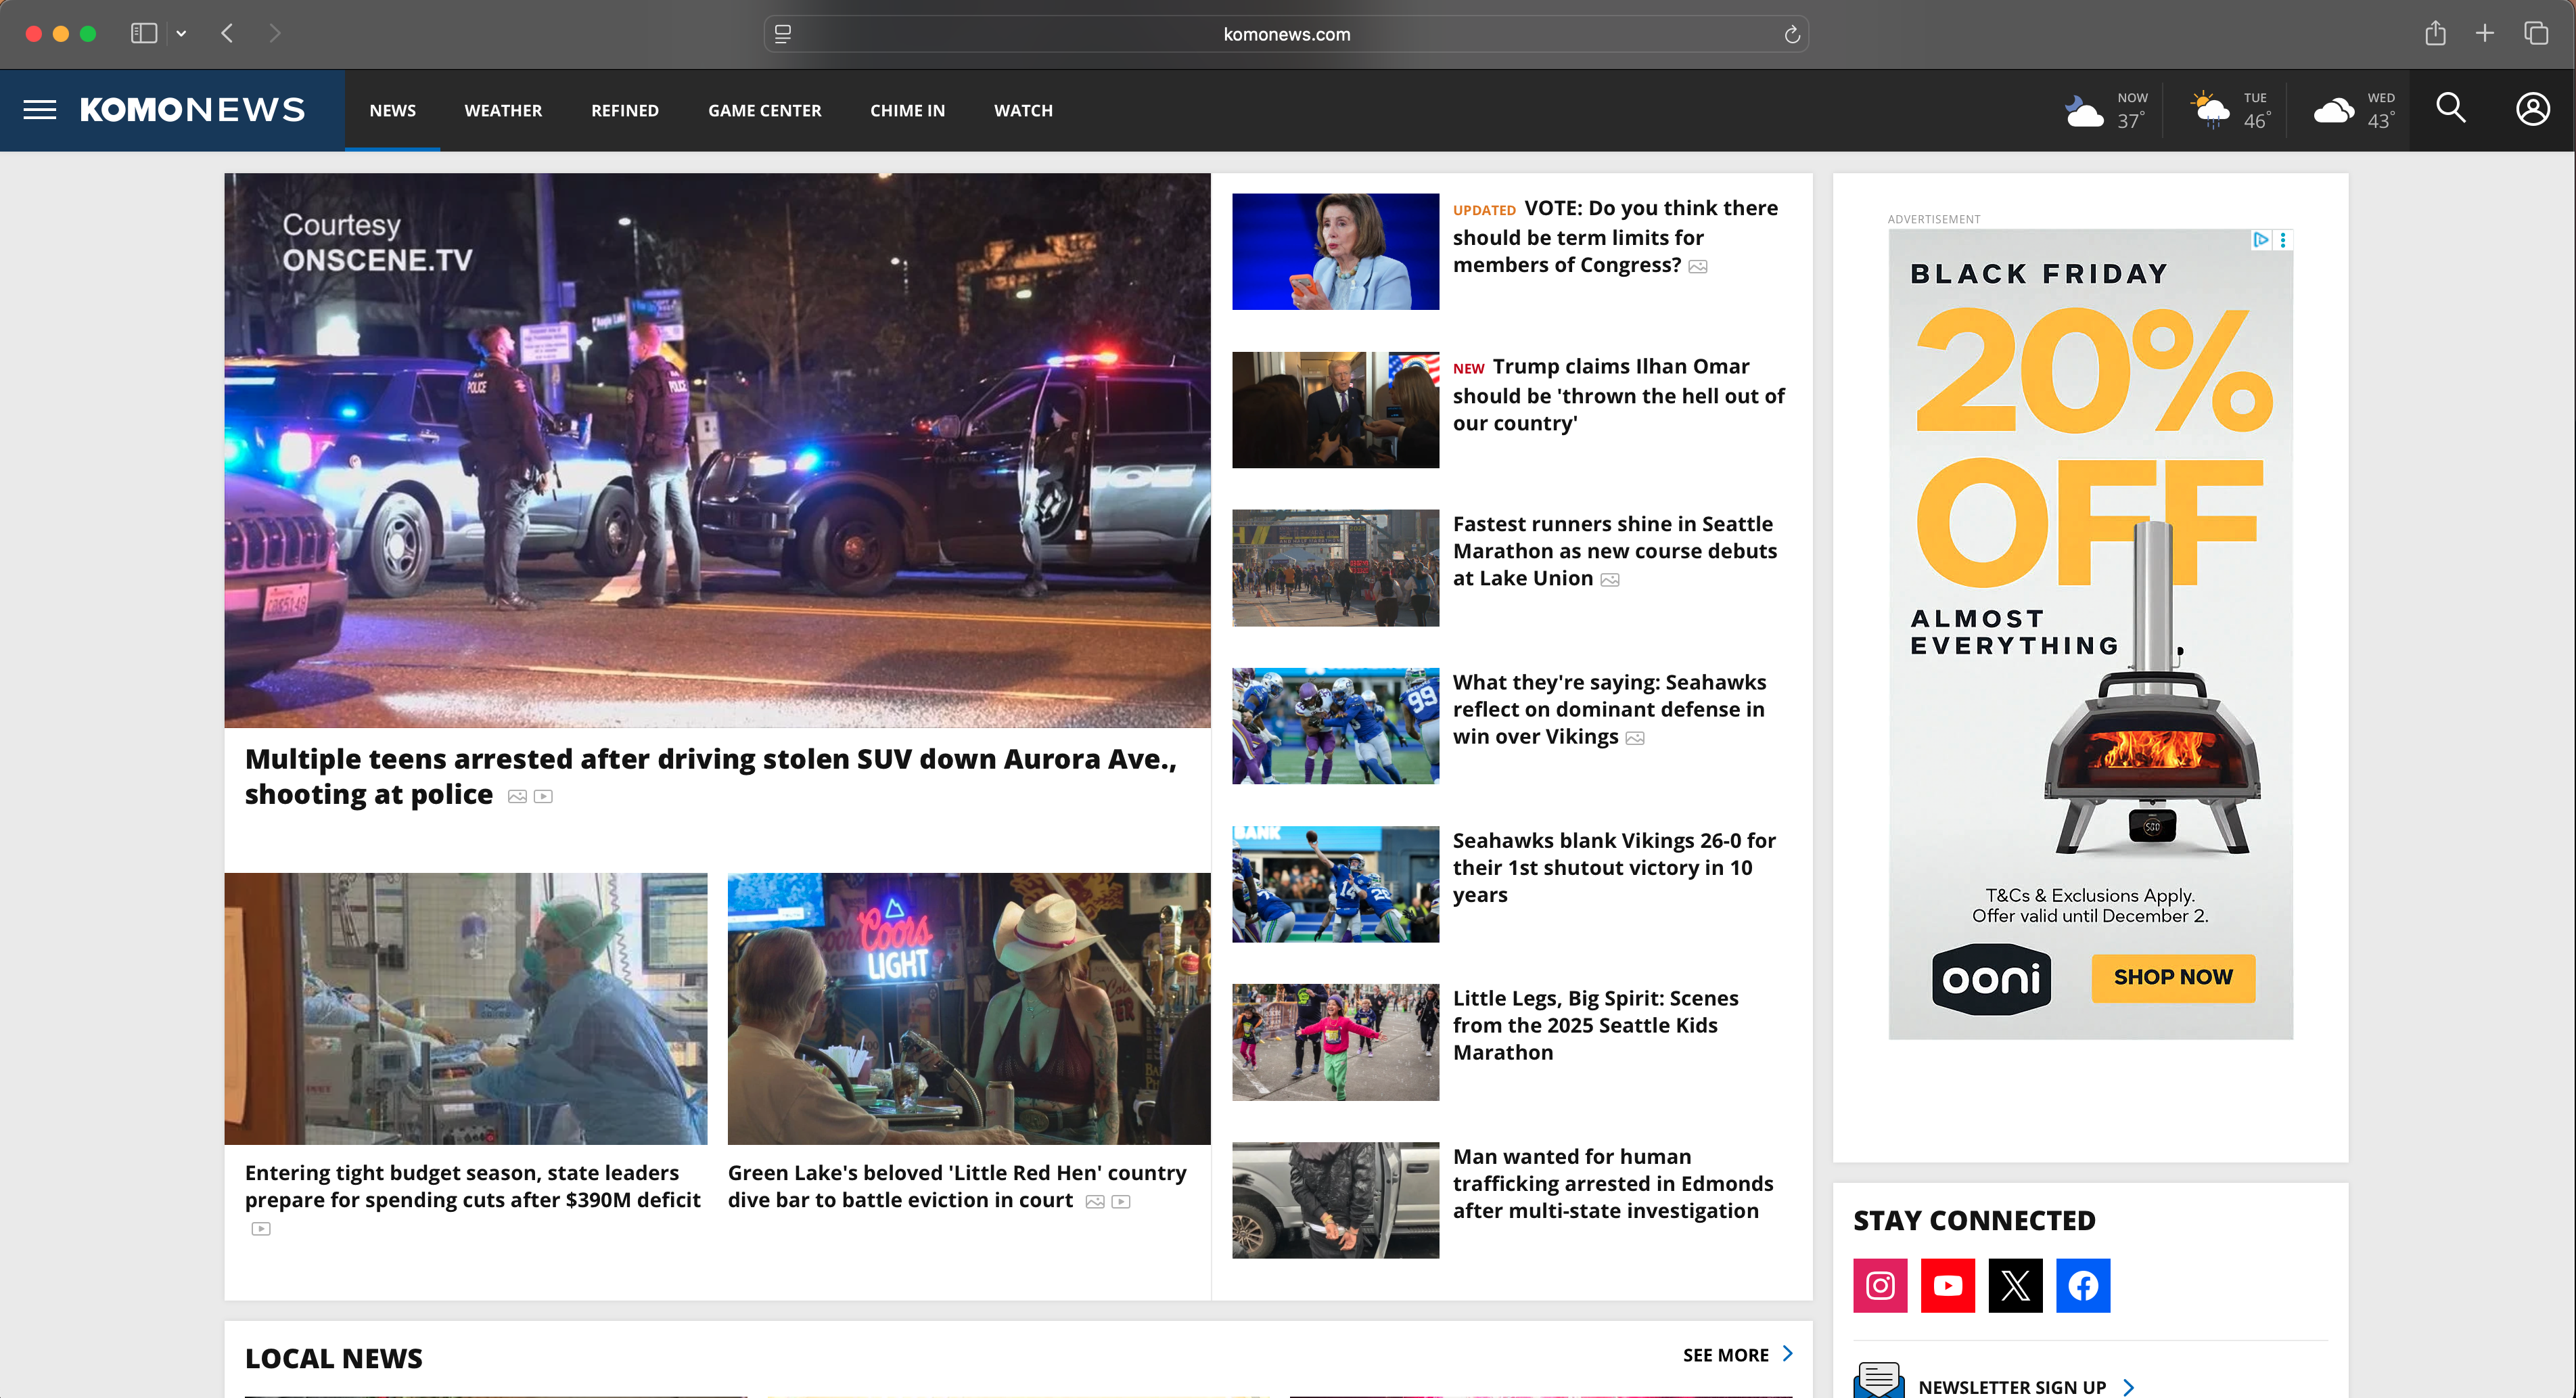Open the GAME CENTER section

coord(764,110)
